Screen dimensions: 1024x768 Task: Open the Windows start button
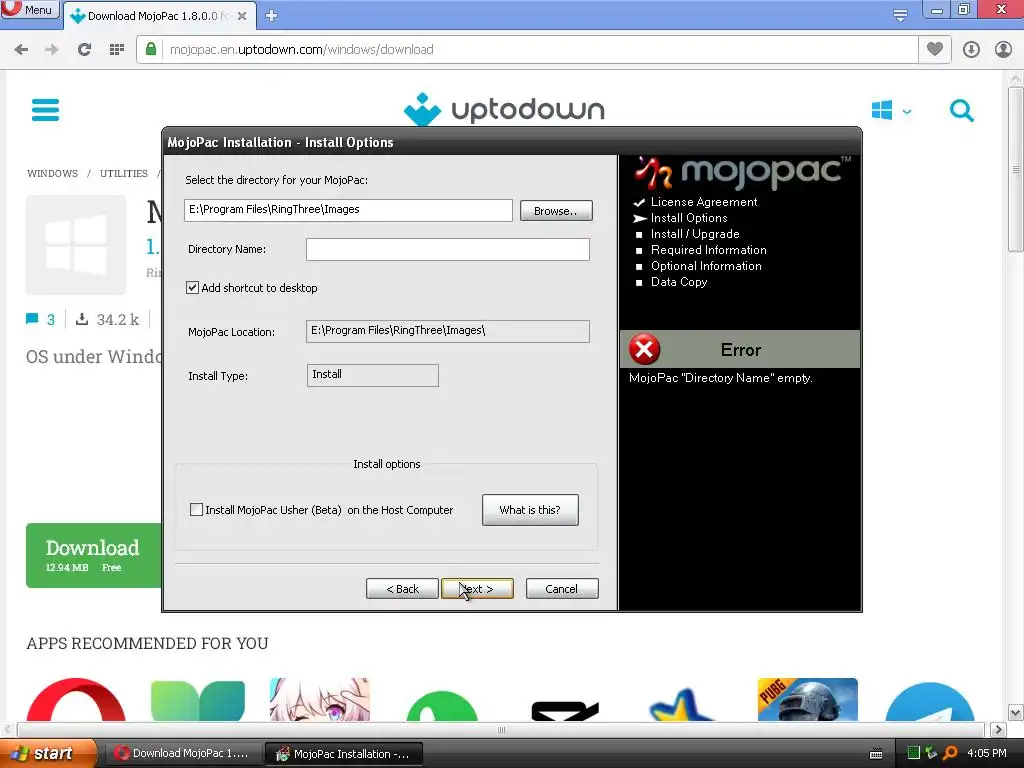pos(47,754)
